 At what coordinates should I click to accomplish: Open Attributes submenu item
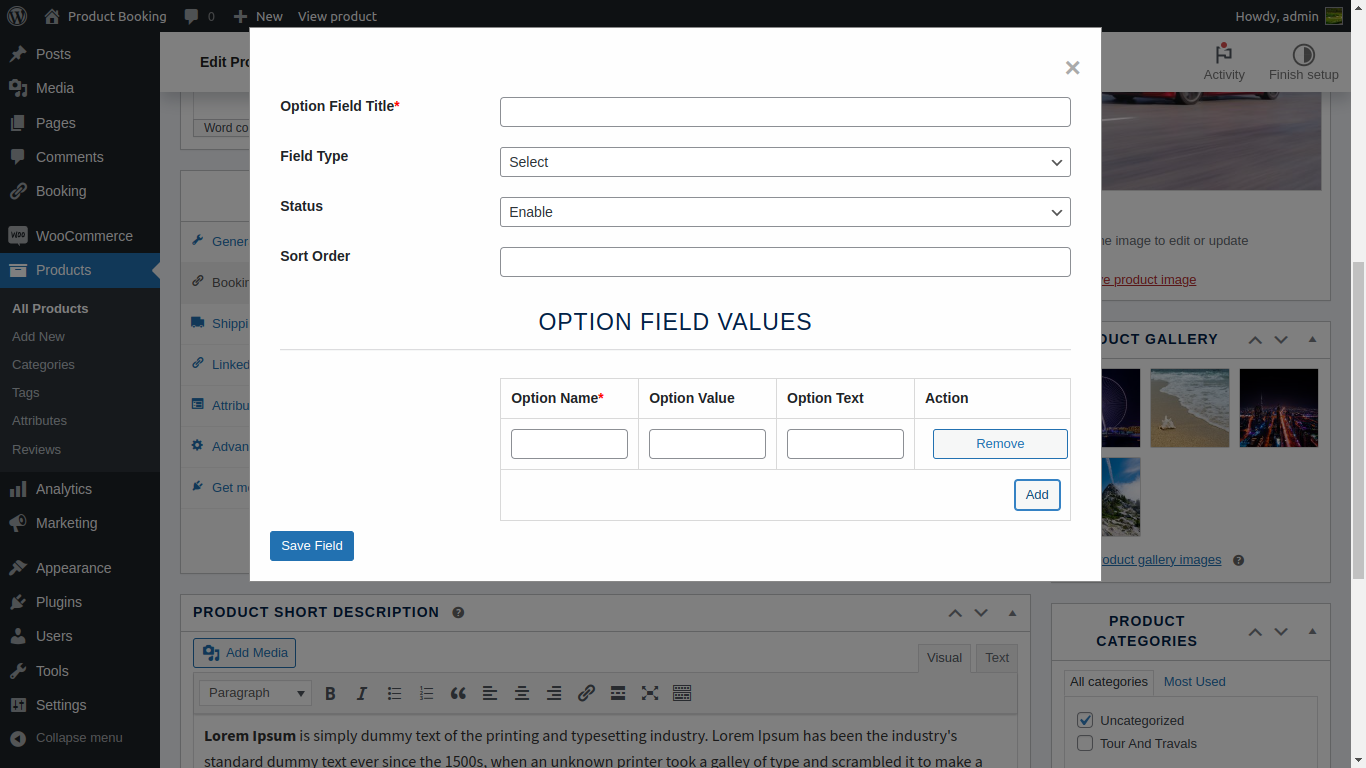pyautogui.click(x=39, y=421)
